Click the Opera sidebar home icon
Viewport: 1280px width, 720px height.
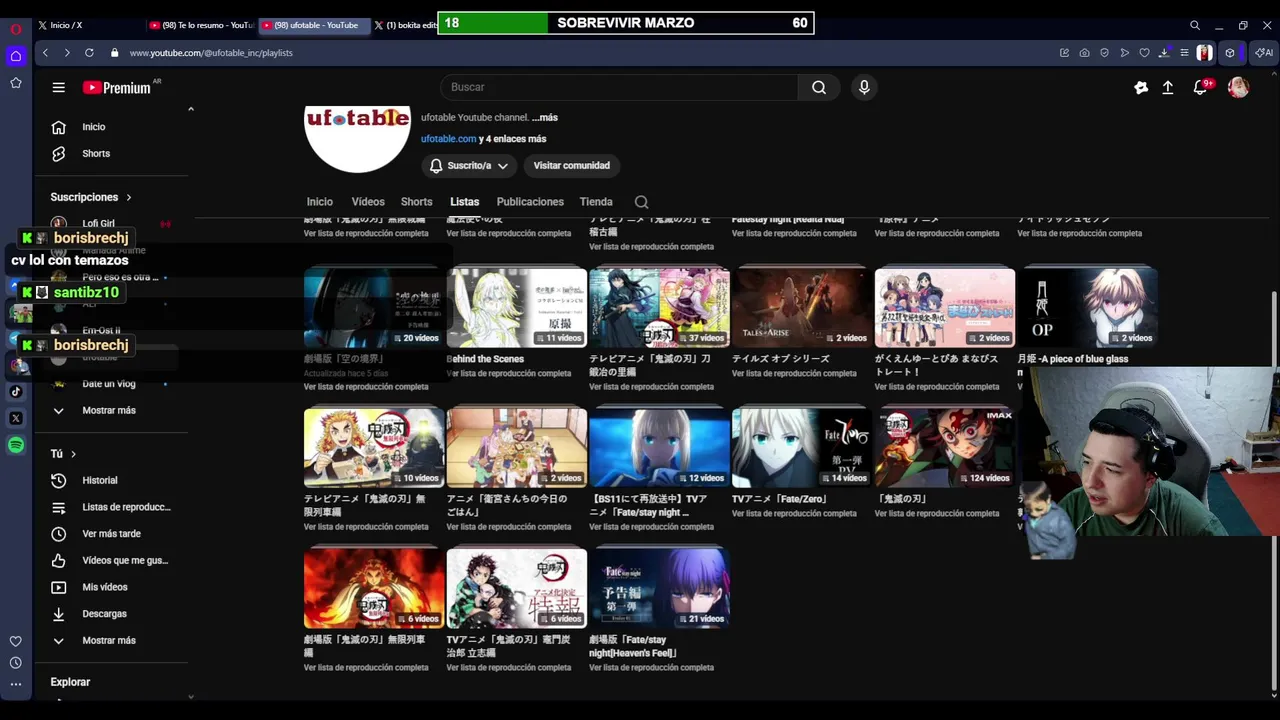(x=16, y=56)
